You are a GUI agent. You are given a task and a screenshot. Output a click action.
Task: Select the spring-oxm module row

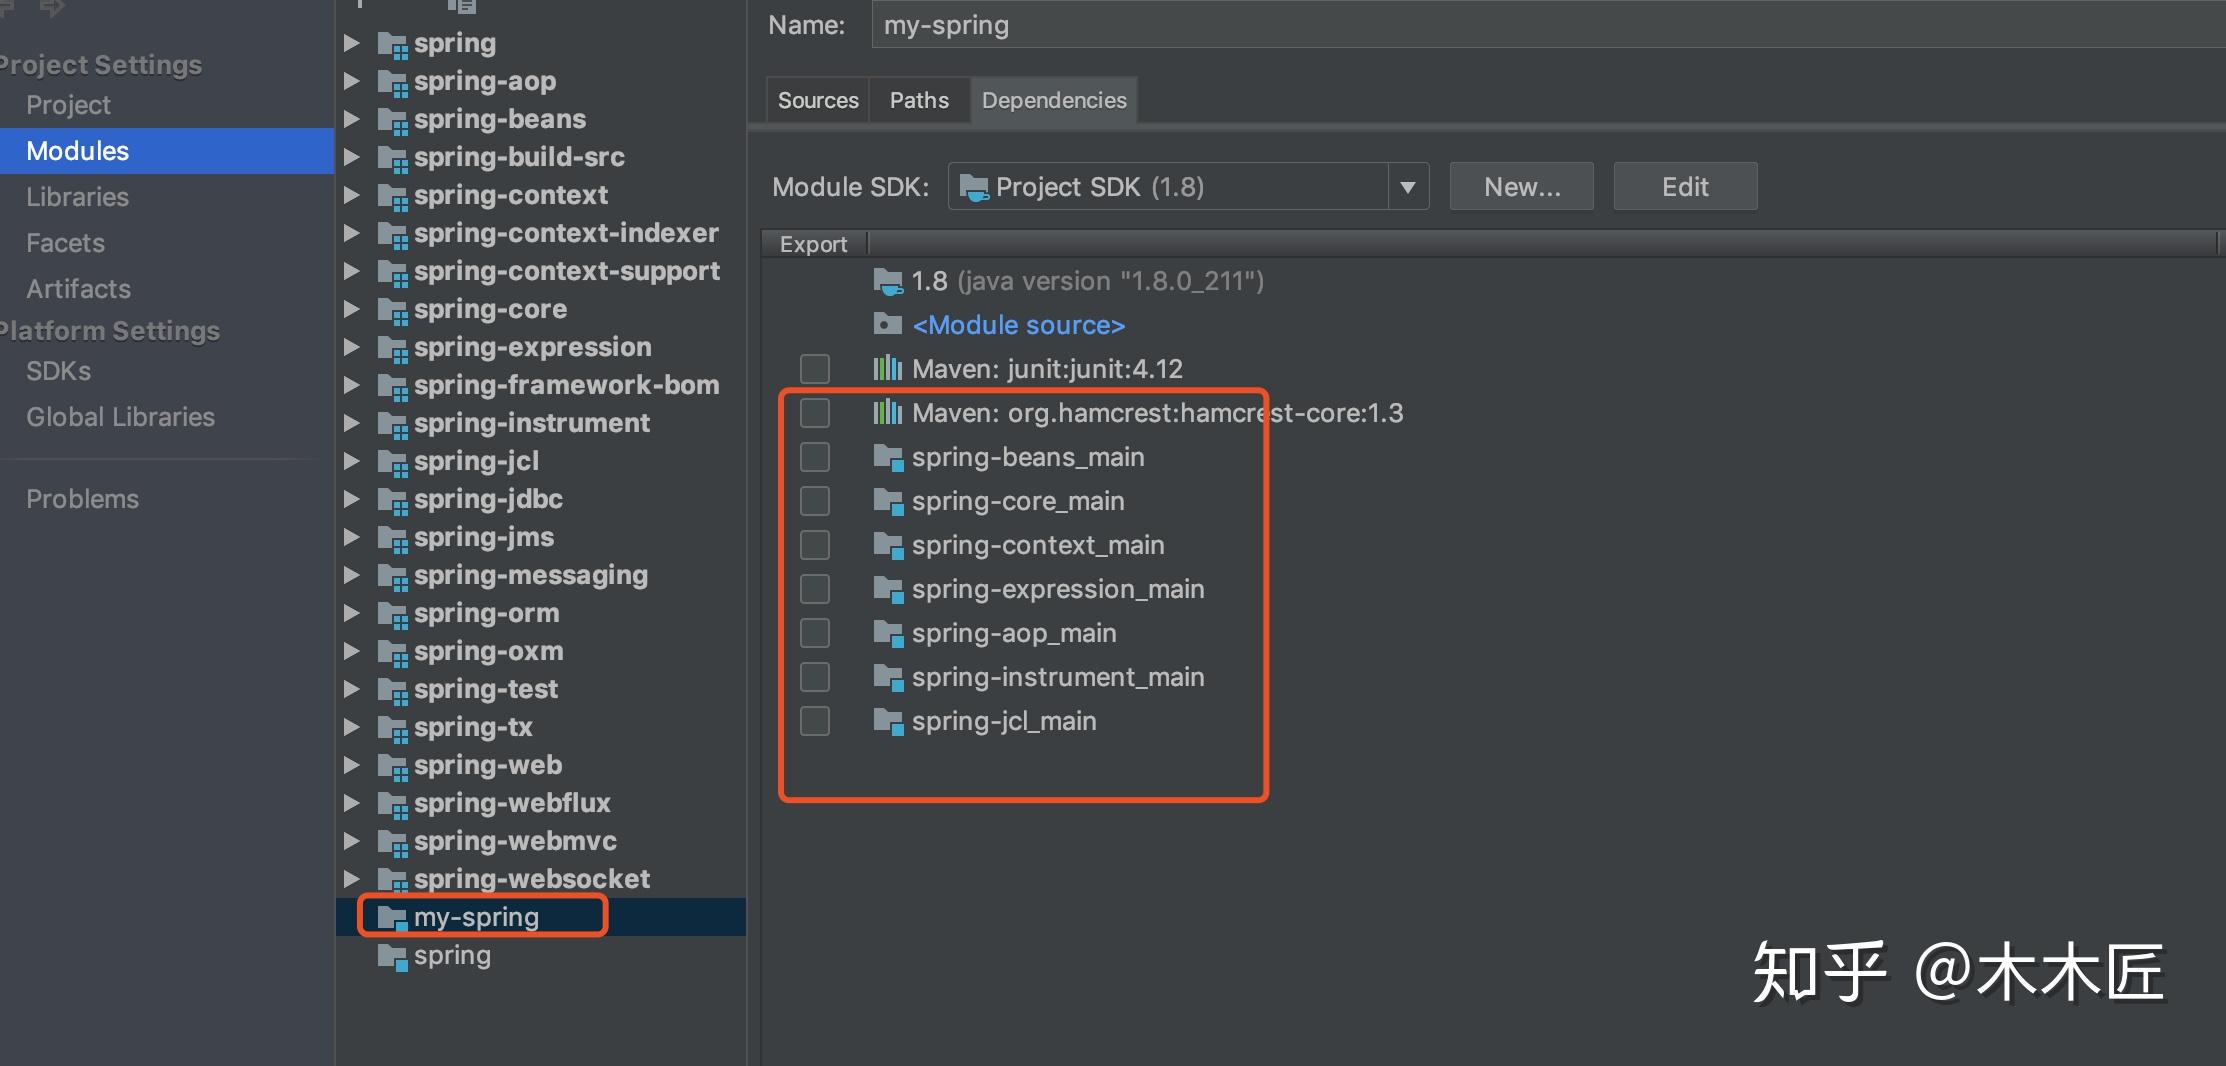click(540, 652)
